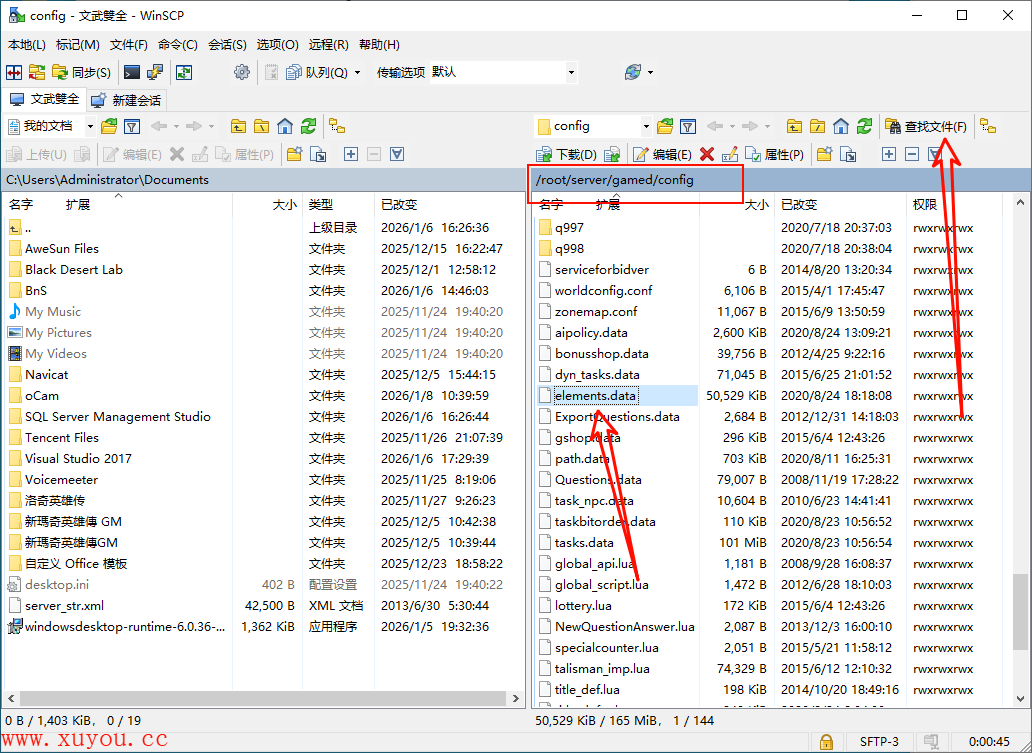Image resolution: width=1032 pixels, height=753 pixels.
Task: Click the preferences gear icon
Action: click(x=241, y=72)
